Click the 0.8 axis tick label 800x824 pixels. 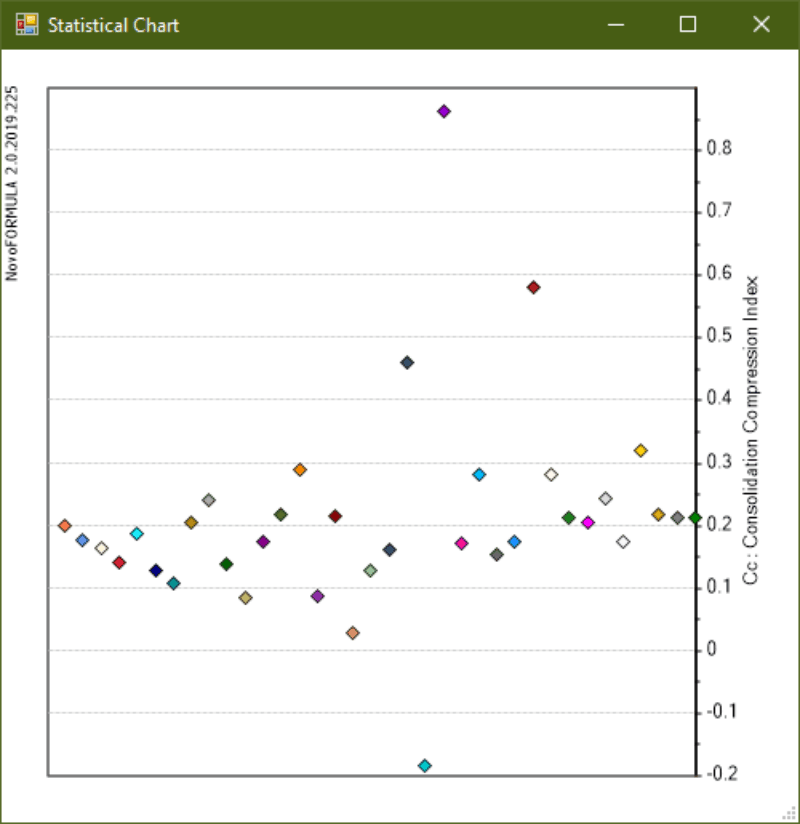pyautogui.click(x=719, y=148)
